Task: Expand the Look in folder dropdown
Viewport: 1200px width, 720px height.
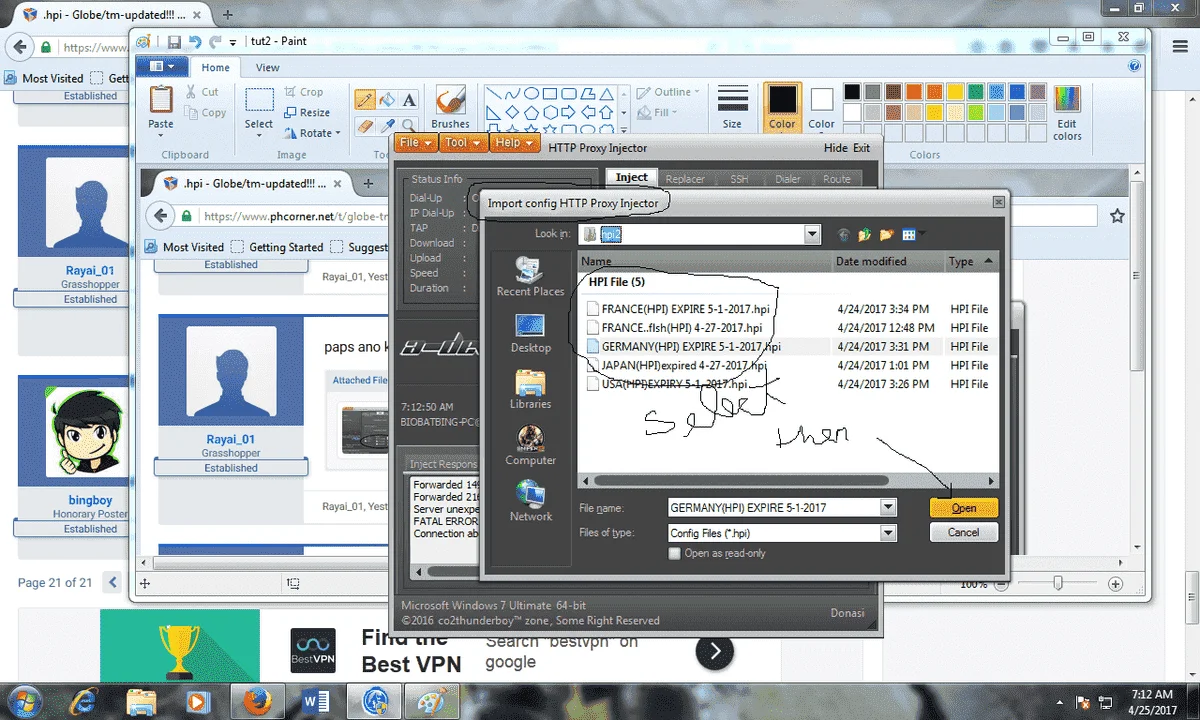Action: [812, 234]
